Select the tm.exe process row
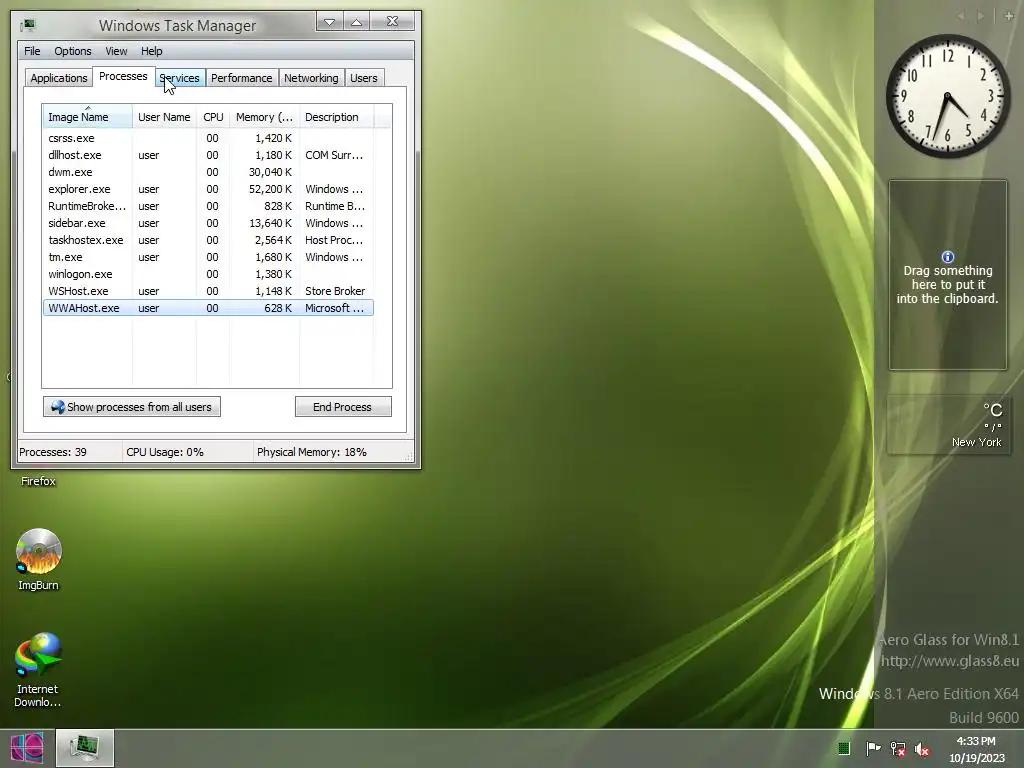Viewport: 1024px width, 768px height. pyautogui.click(x=208, y=257)
